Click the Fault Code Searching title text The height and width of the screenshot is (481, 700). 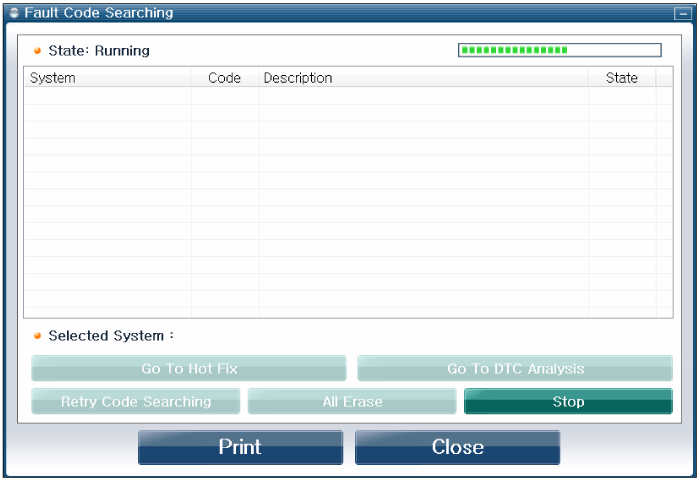click(99, 13)
